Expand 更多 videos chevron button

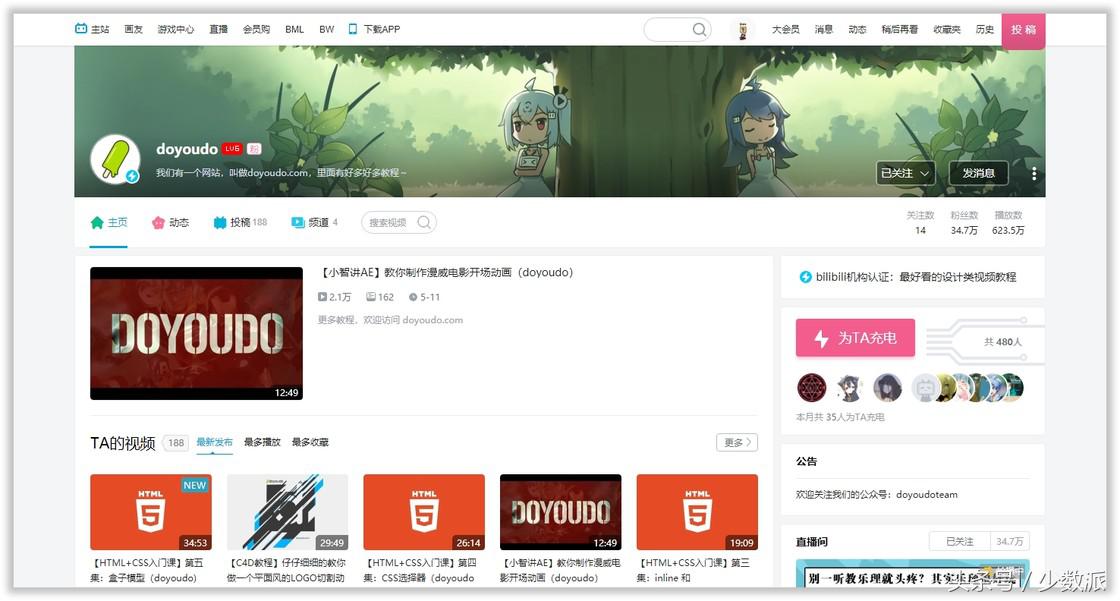click(736, 442)
